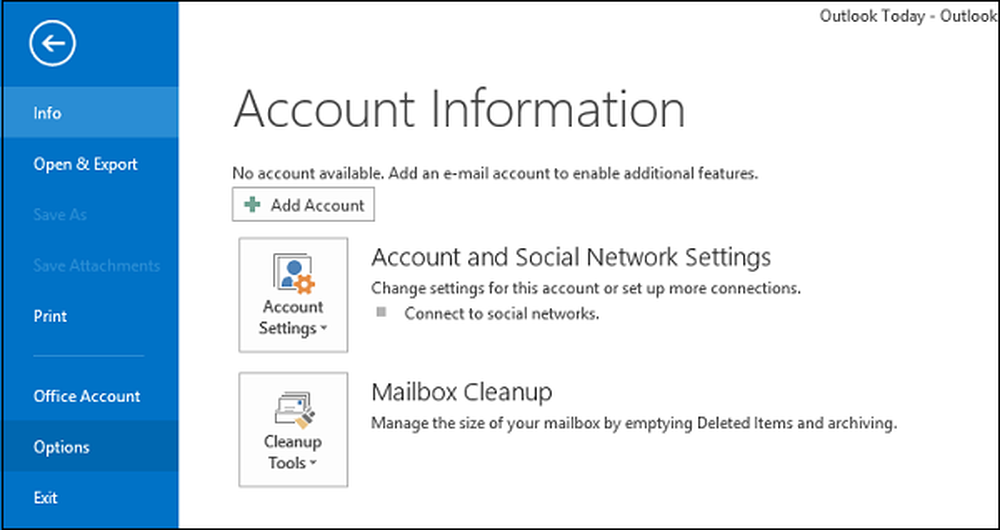Click Connect to social networks link
This screenshot has width=1000, height=530.
pyautogui.click(x=502, y=314)
